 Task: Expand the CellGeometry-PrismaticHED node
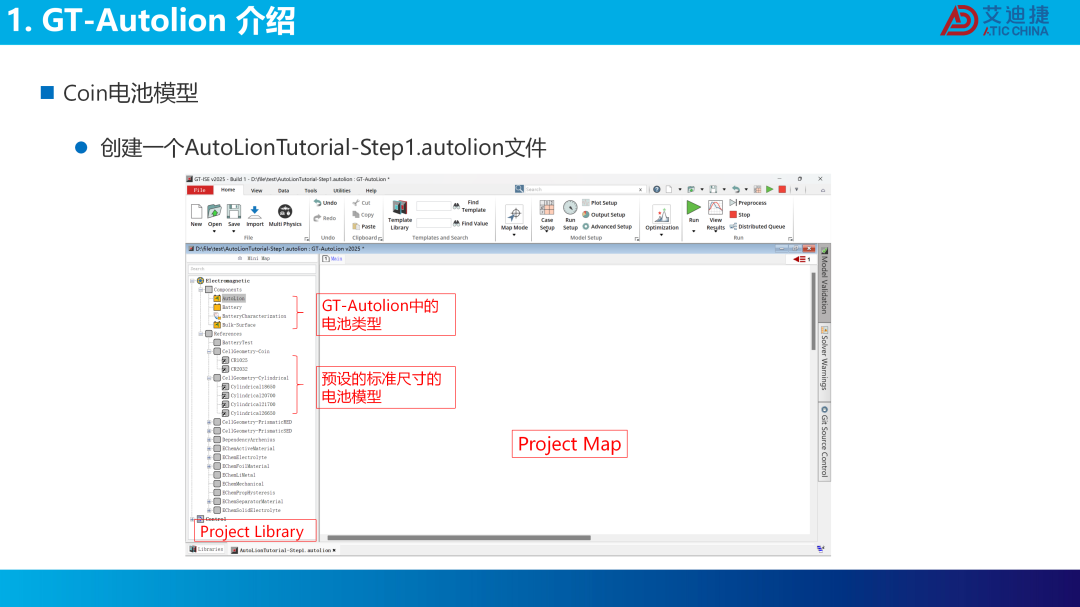pyautogui.click(x=209, y=422)
